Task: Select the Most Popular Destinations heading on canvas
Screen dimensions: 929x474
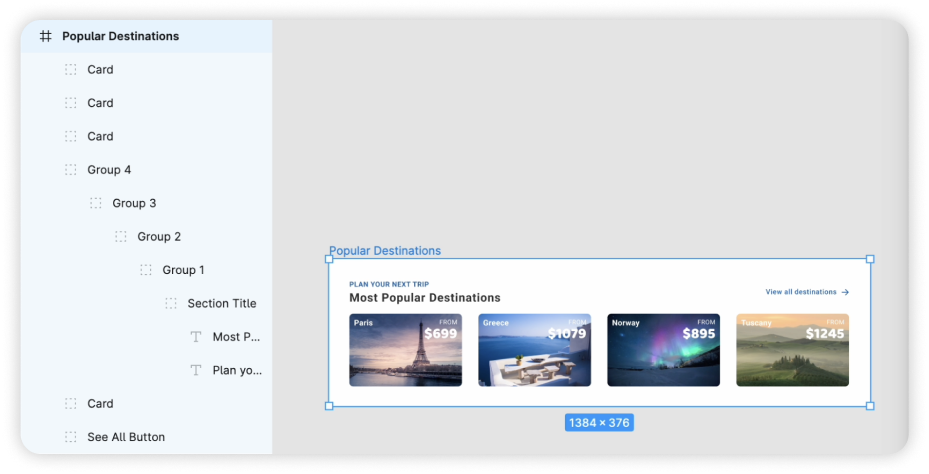Action: [425, 297]
